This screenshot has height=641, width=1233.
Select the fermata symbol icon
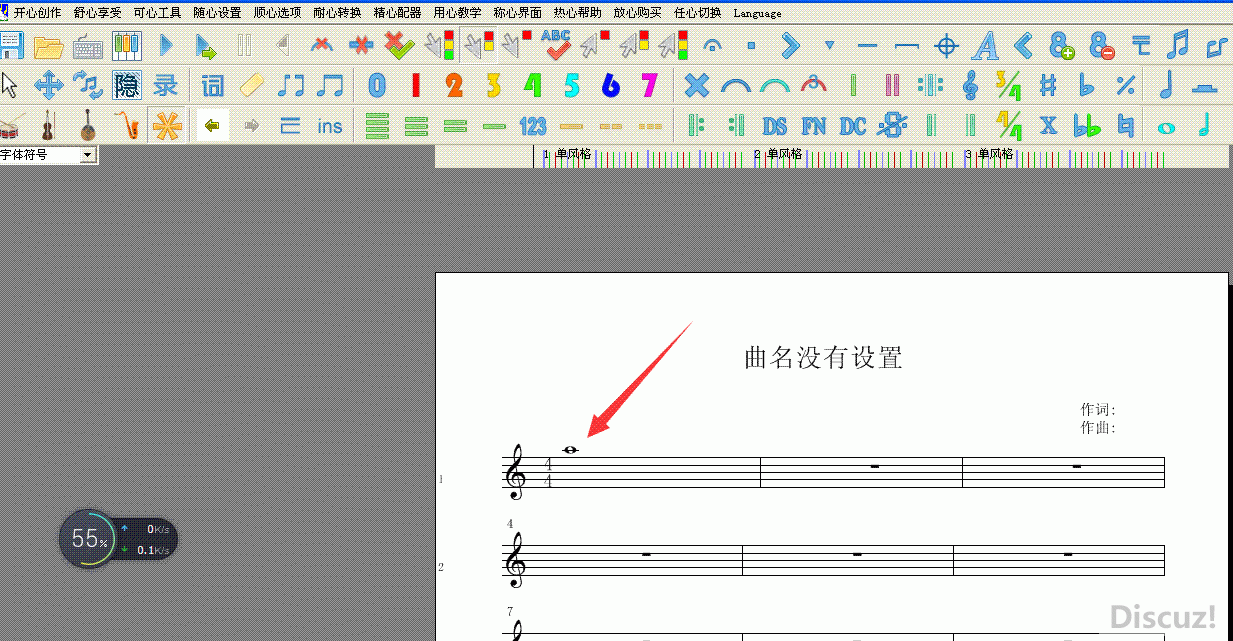(713, 46)
